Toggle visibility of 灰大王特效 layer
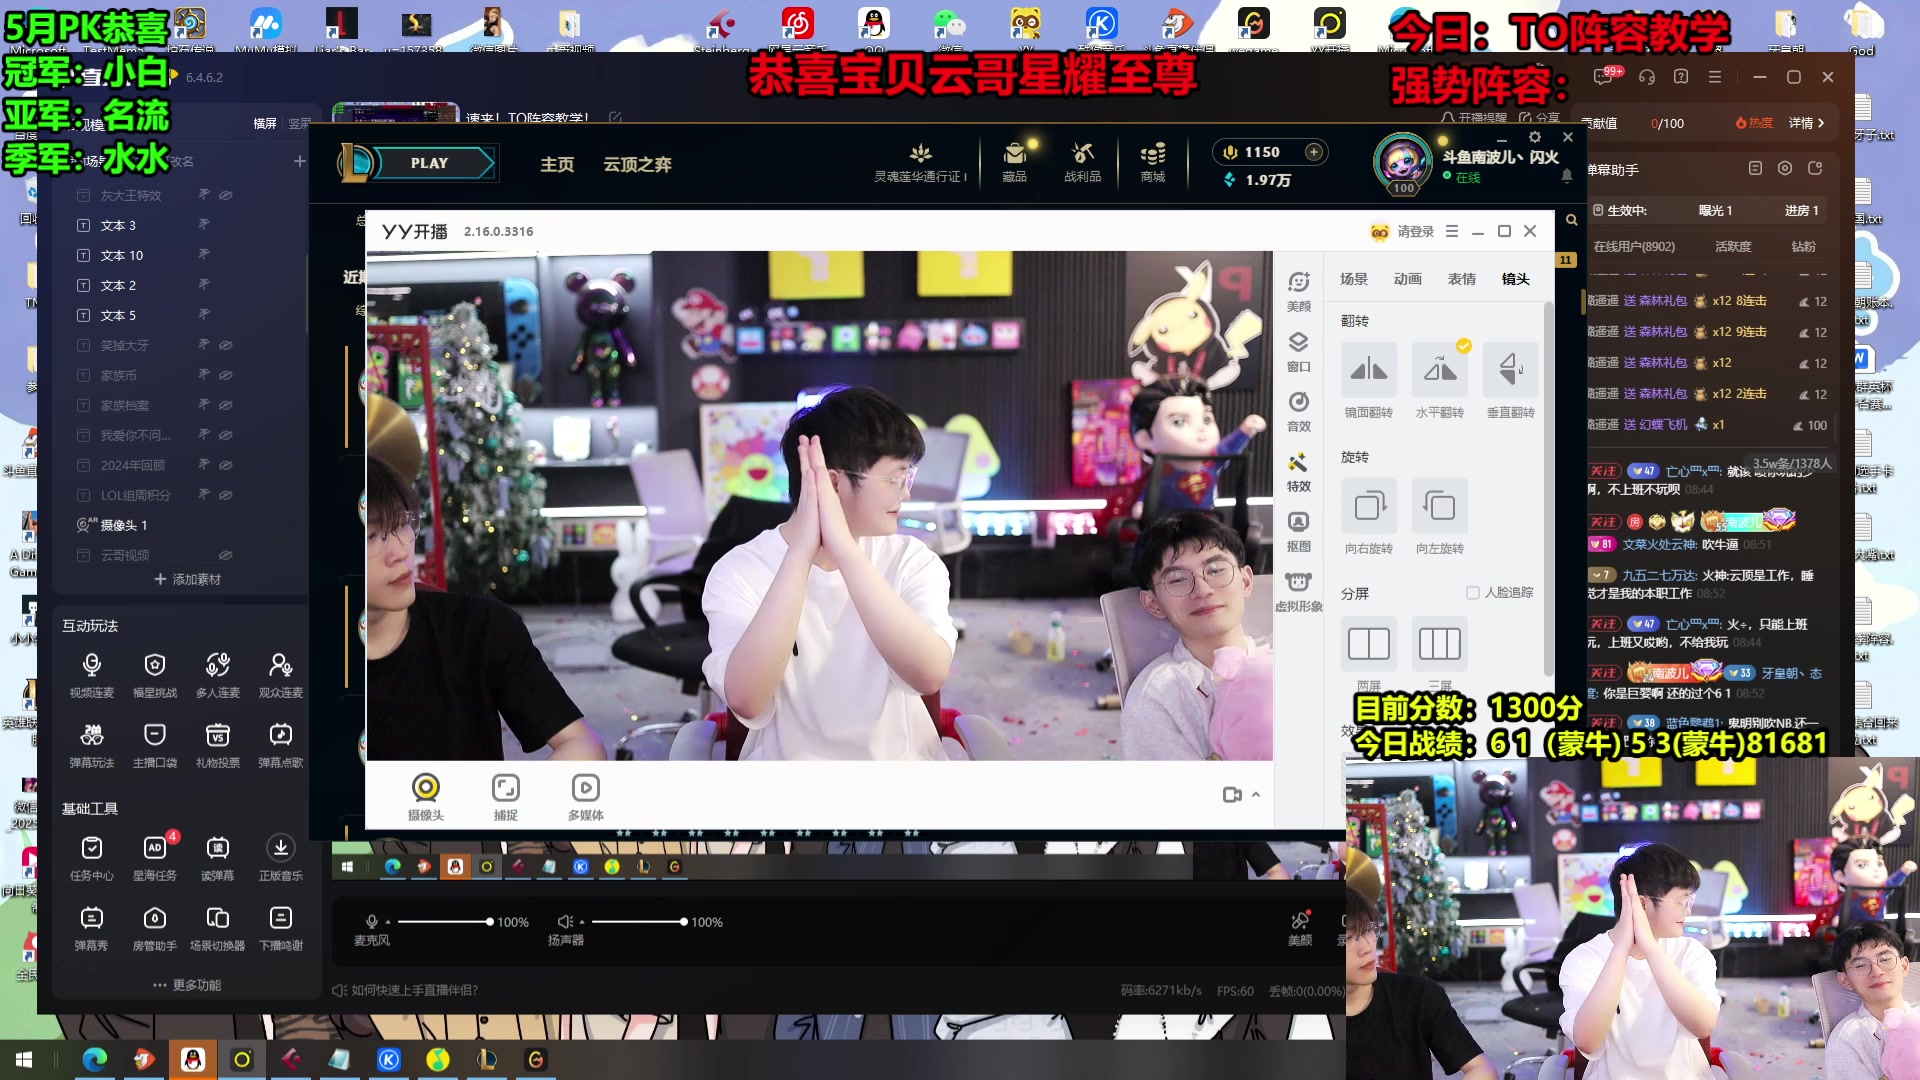Viewport: 1920px width, 1080px height. (x=226, y=195)
